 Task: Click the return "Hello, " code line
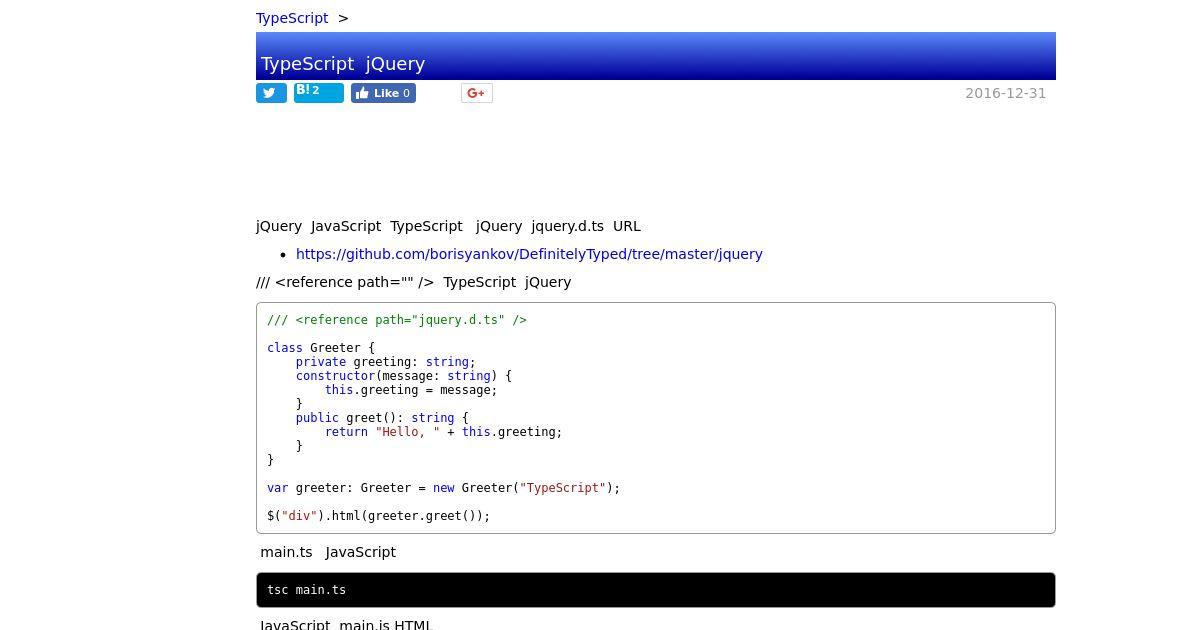click(444, 432)
